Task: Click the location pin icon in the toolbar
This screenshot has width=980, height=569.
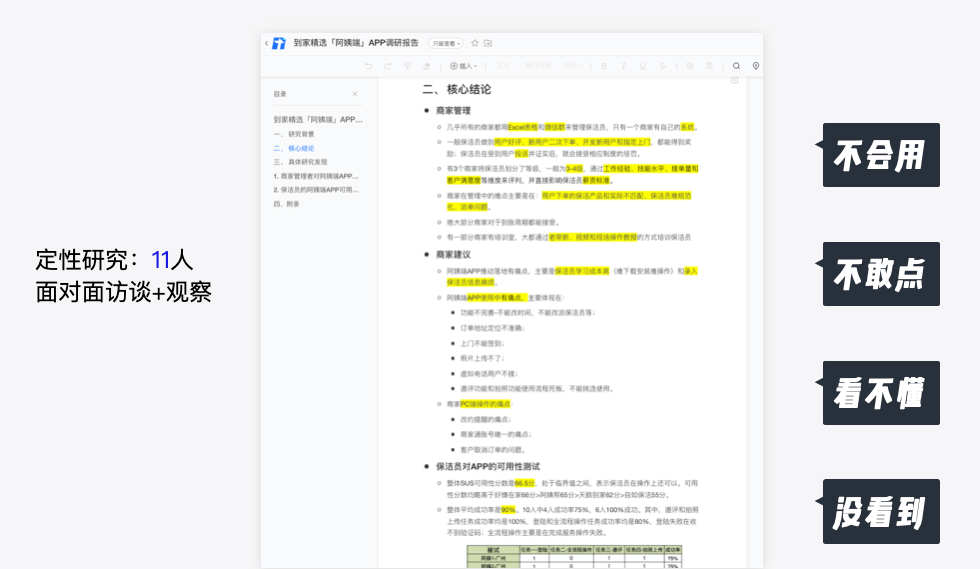Action: click(x=756, y=66)
